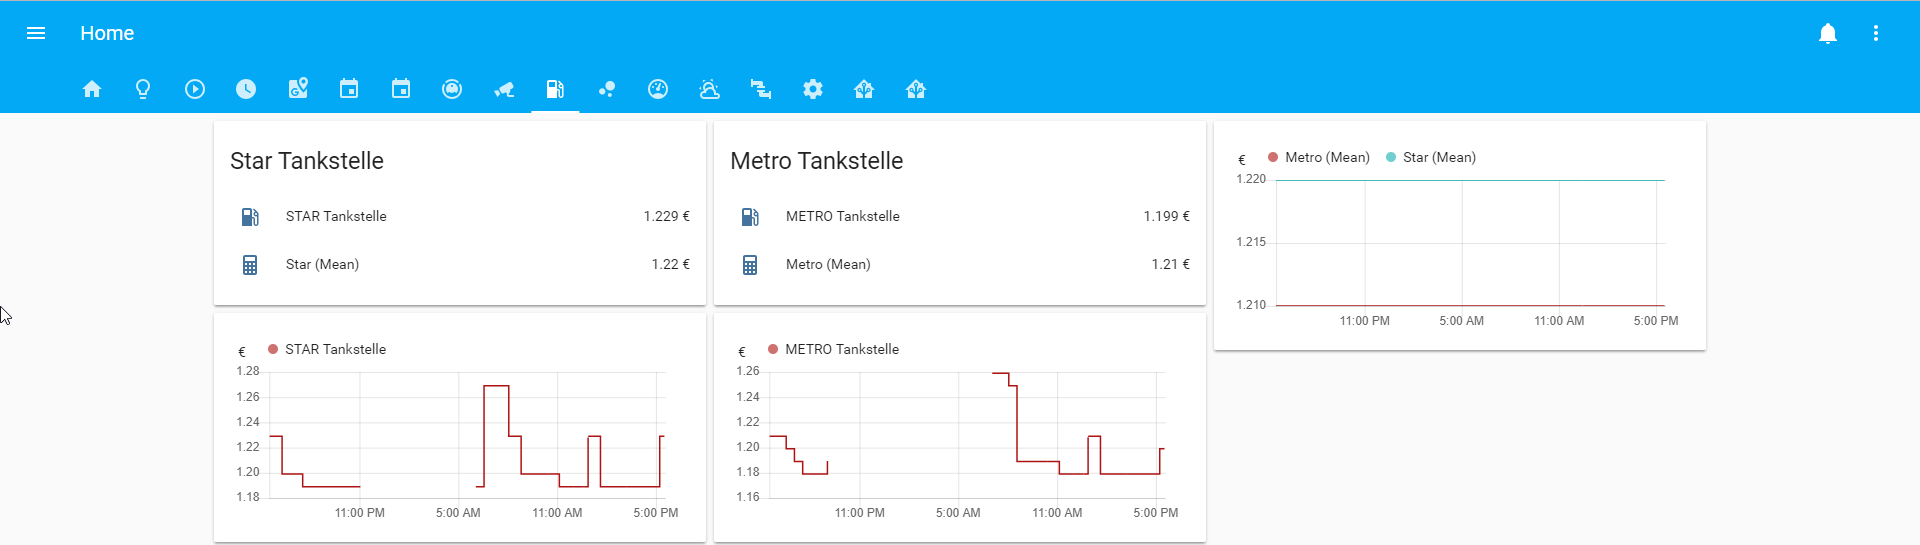Click the red STAR Tankstelle legend dot
Image resolution: width=1920 pixels, height=545 pixels.
click(273, 349)
